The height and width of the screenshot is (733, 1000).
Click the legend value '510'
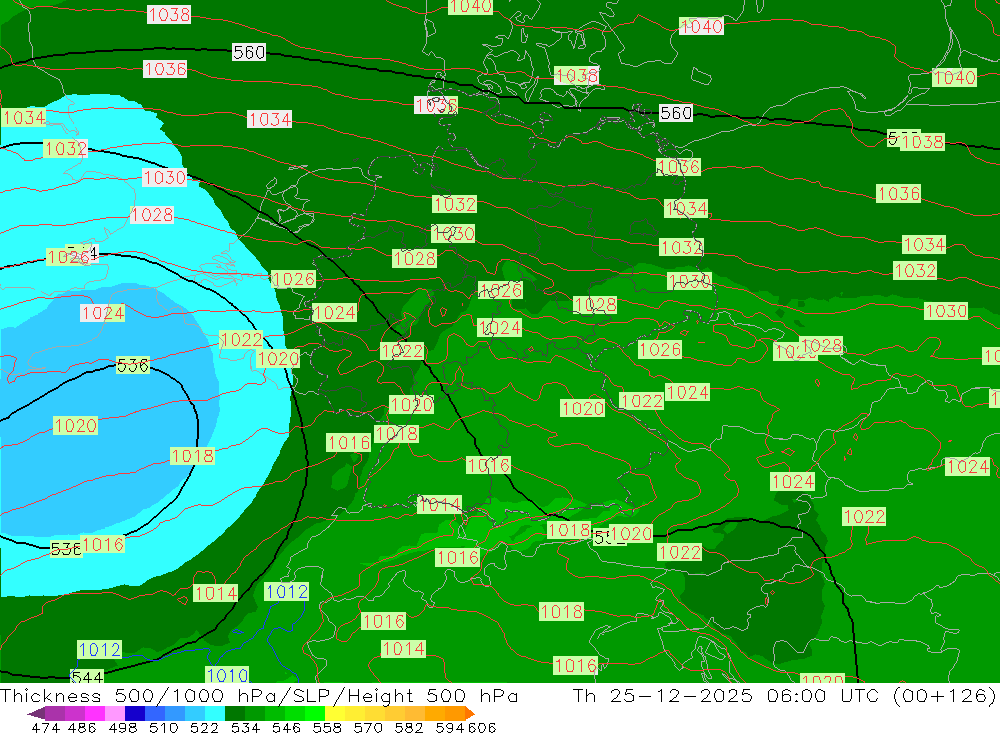163,727
